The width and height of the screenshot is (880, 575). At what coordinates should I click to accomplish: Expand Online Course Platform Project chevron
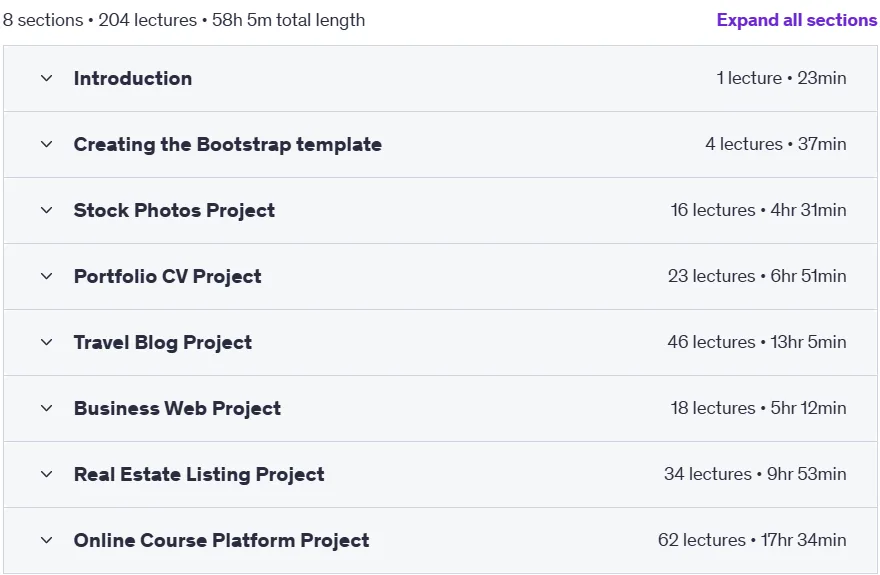pos(47,540)
